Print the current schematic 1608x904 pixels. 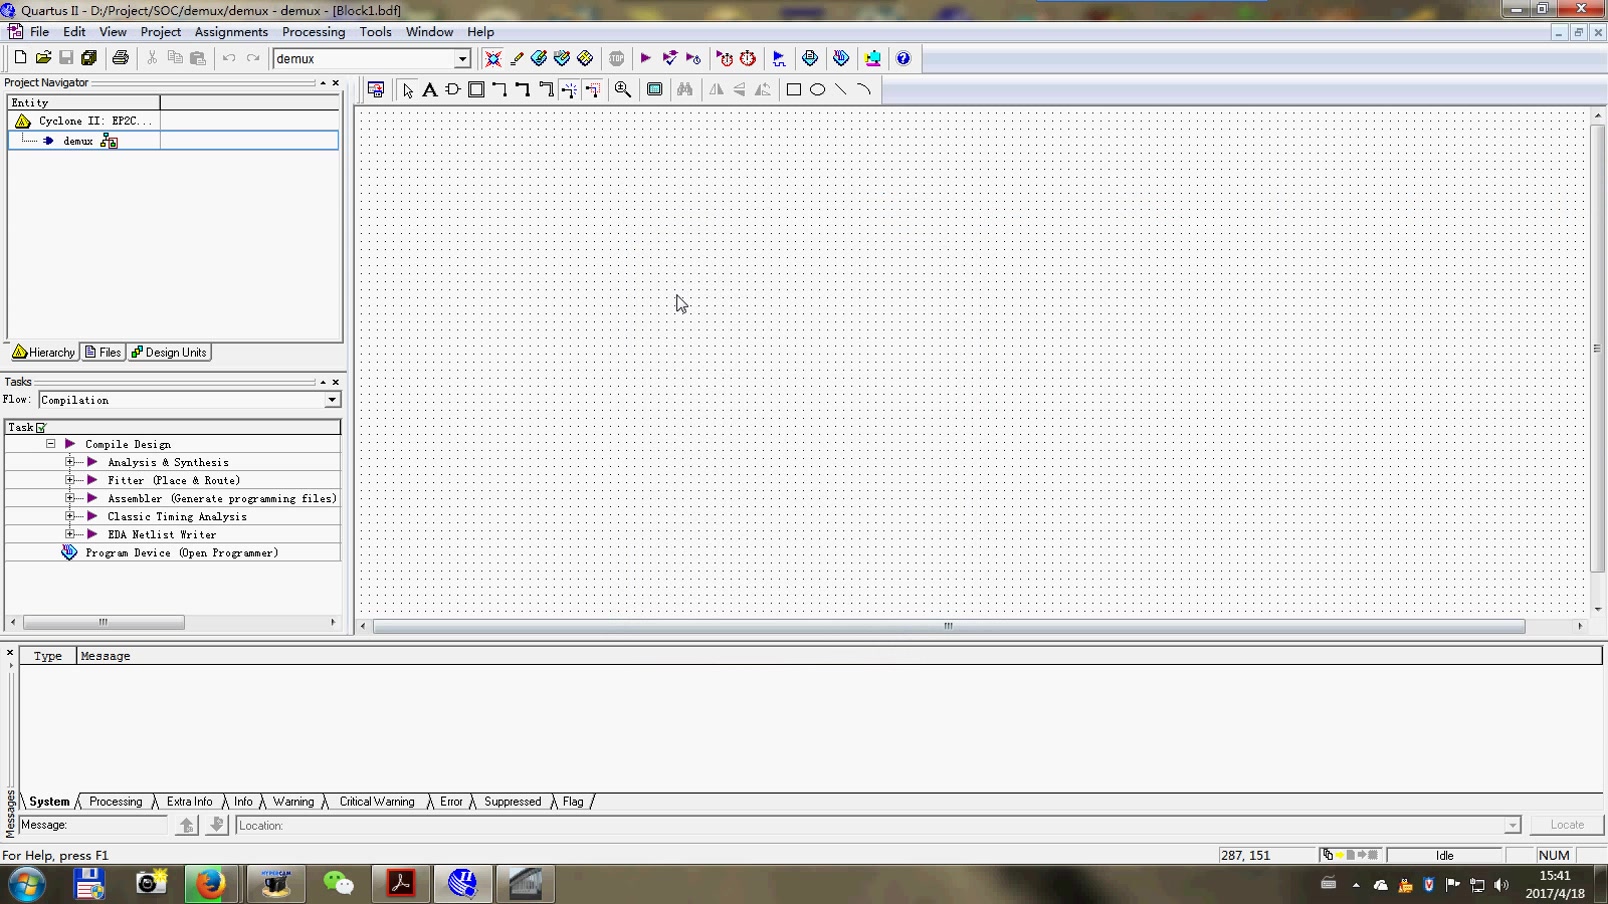click(120, 58)
